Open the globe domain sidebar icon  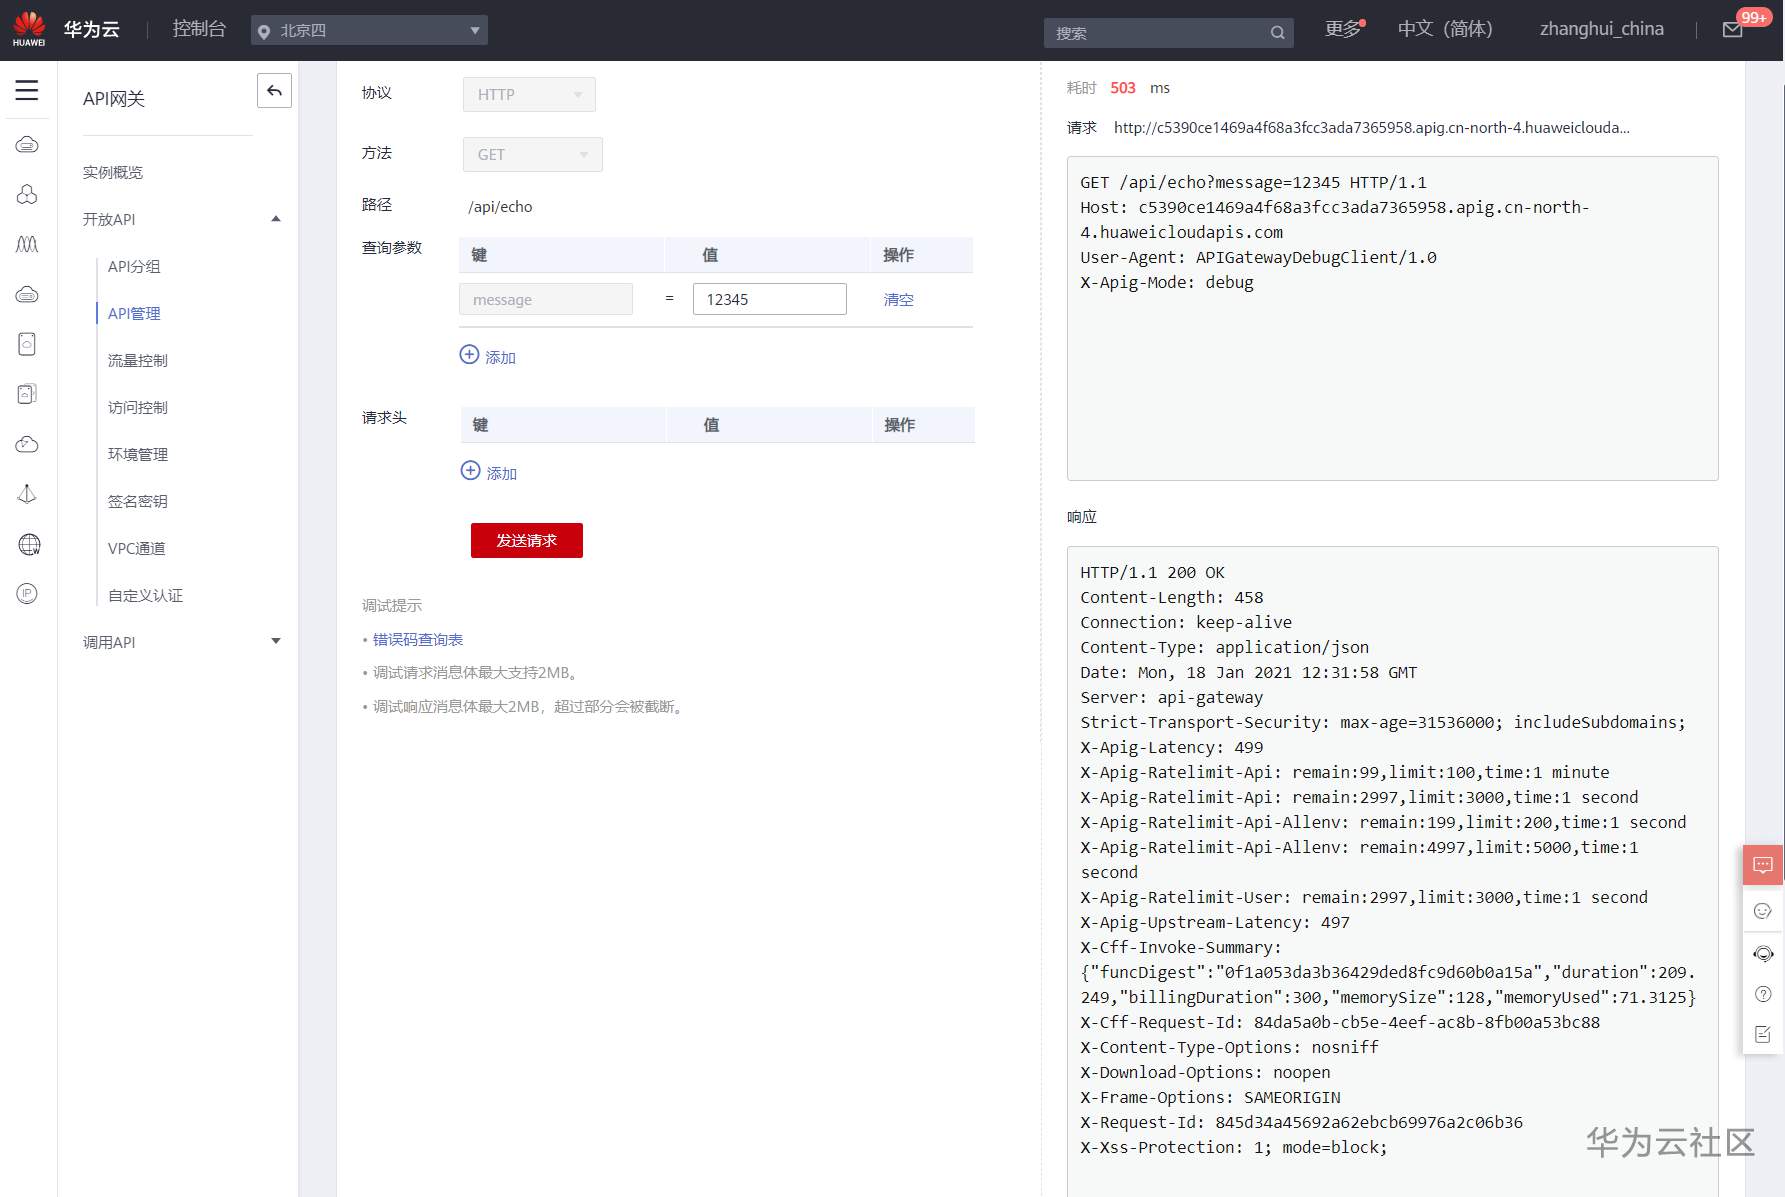click(x=29, y=544)
